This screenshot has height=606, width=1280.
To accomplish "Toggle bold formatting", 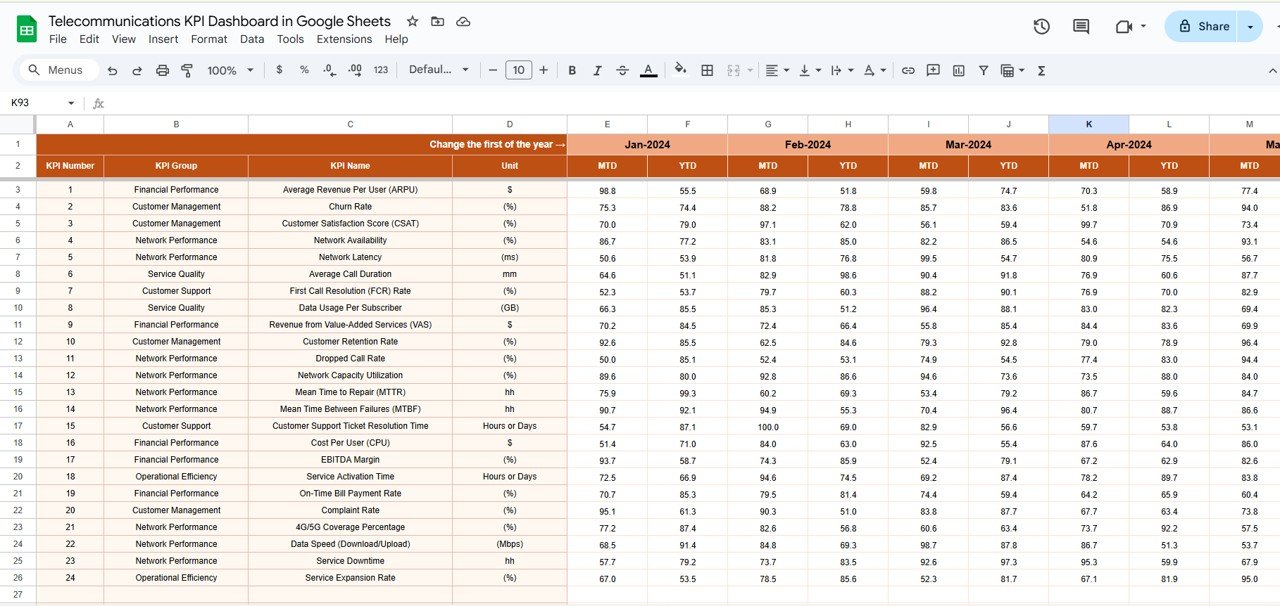I will tap(572, 70).
